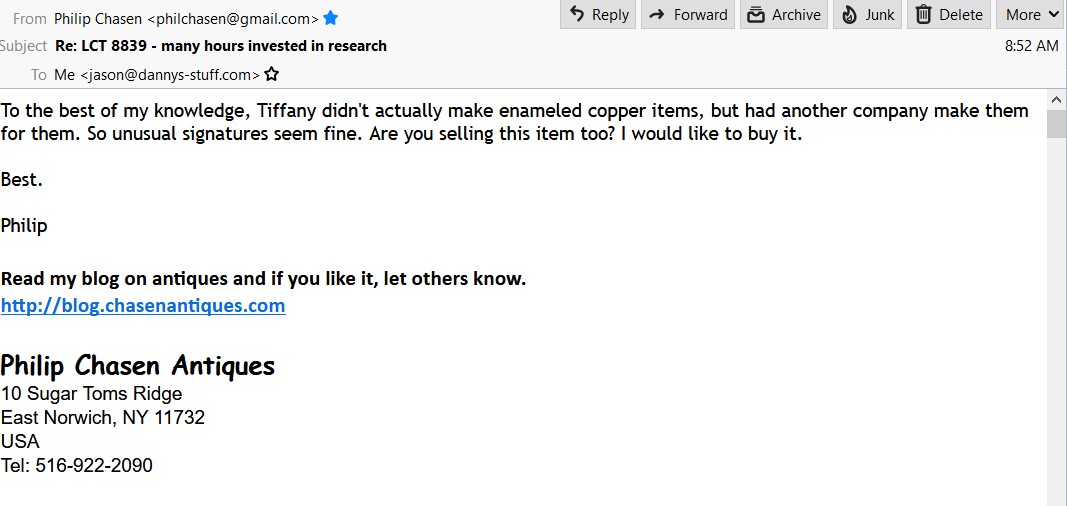Viewport: 1067px width, 506px height.
Task: Click the Reply arrow button
Action: point(598,14)
